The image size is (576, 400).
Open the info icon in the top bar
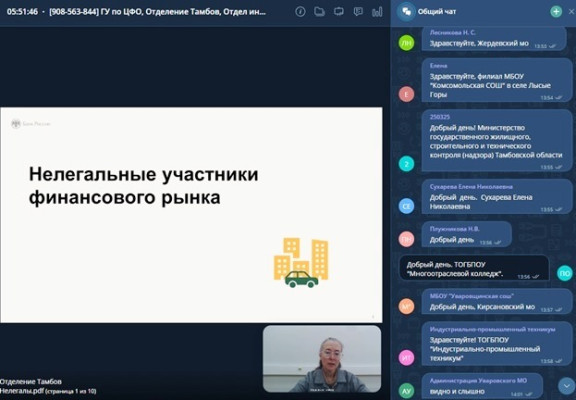coord(300,12)
